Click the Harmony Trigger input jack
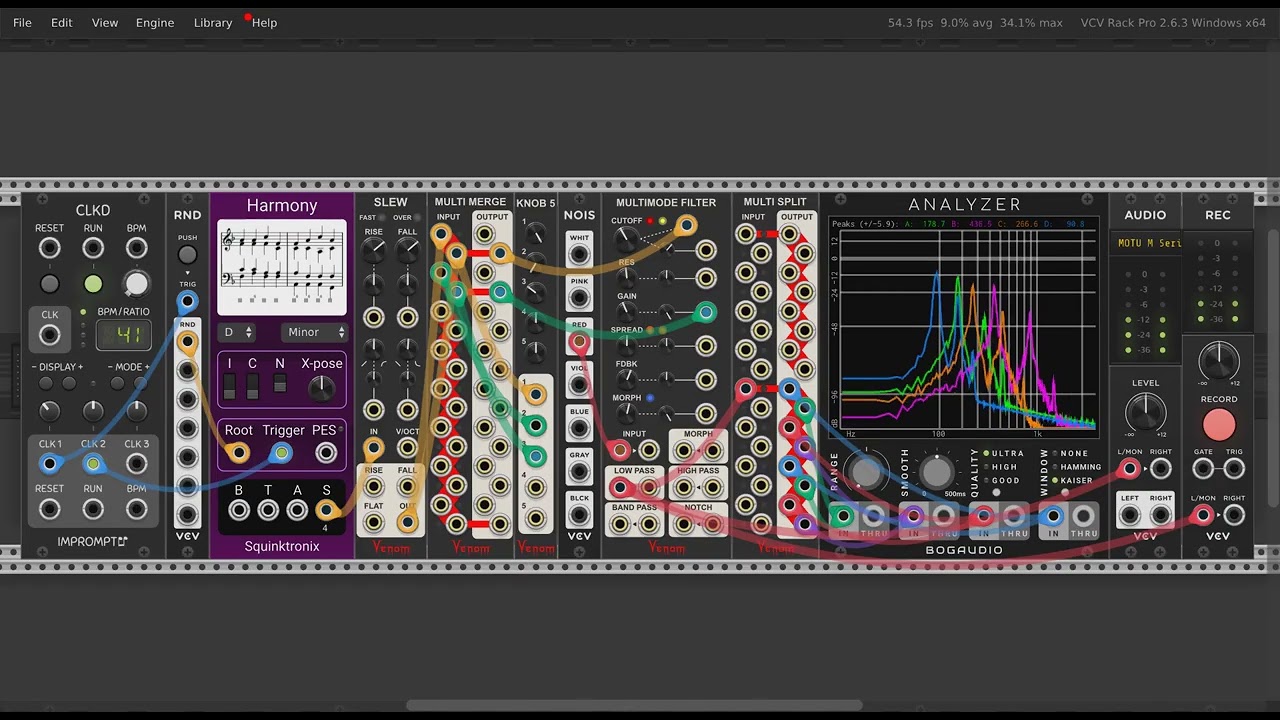 tap(282, 453)
